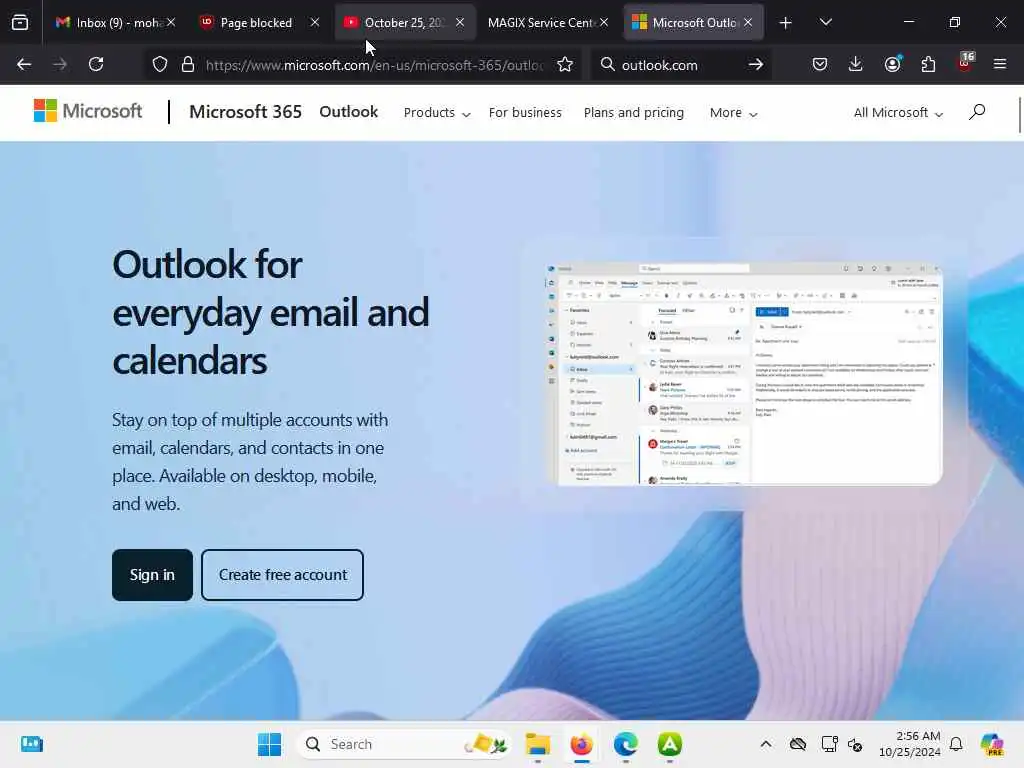Open a new browser tab
This screenshot has width=1024, height=768.
(x=786, y=23)
